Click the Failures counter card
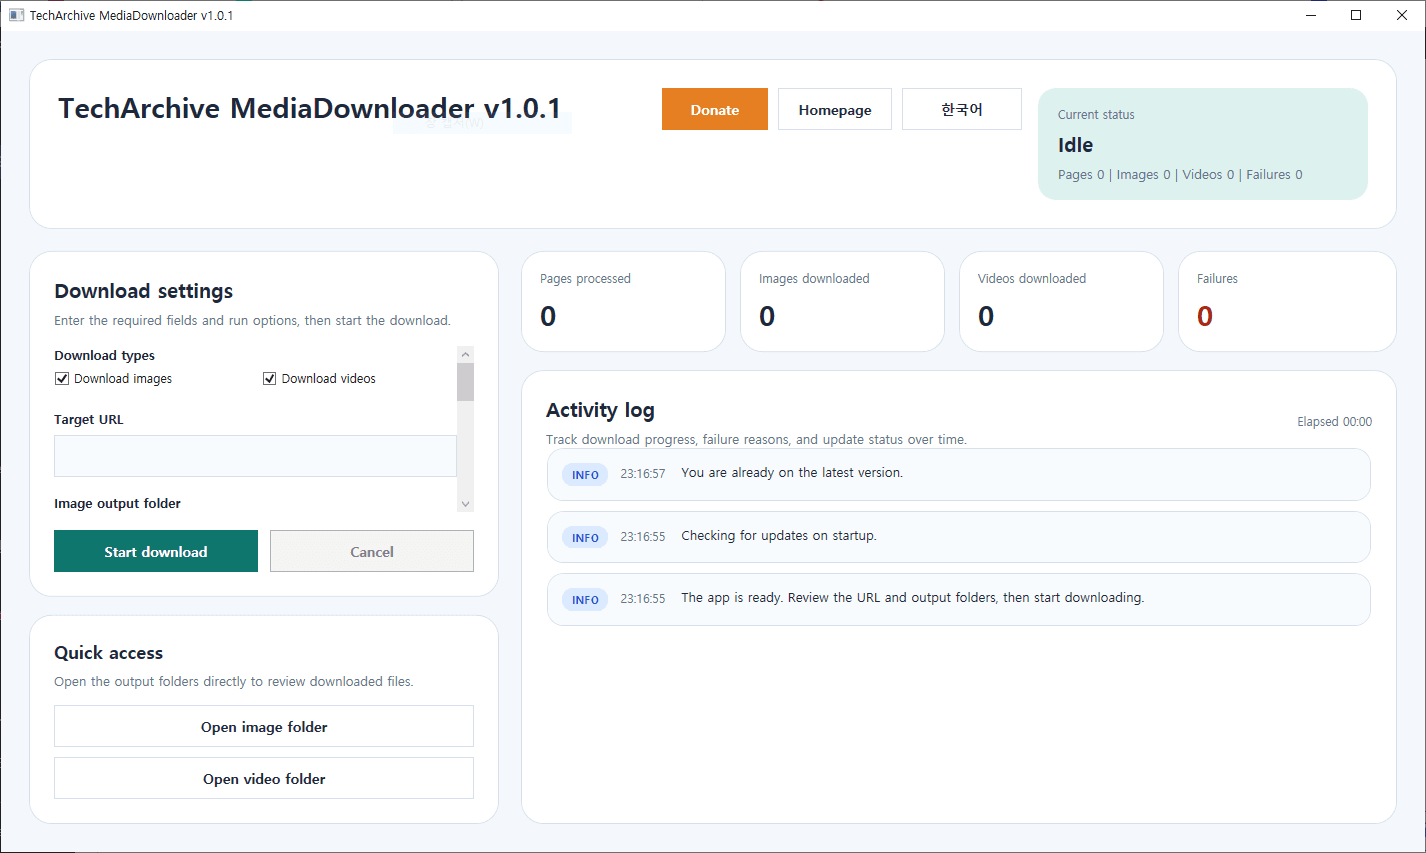 (x=1286, y=301)
